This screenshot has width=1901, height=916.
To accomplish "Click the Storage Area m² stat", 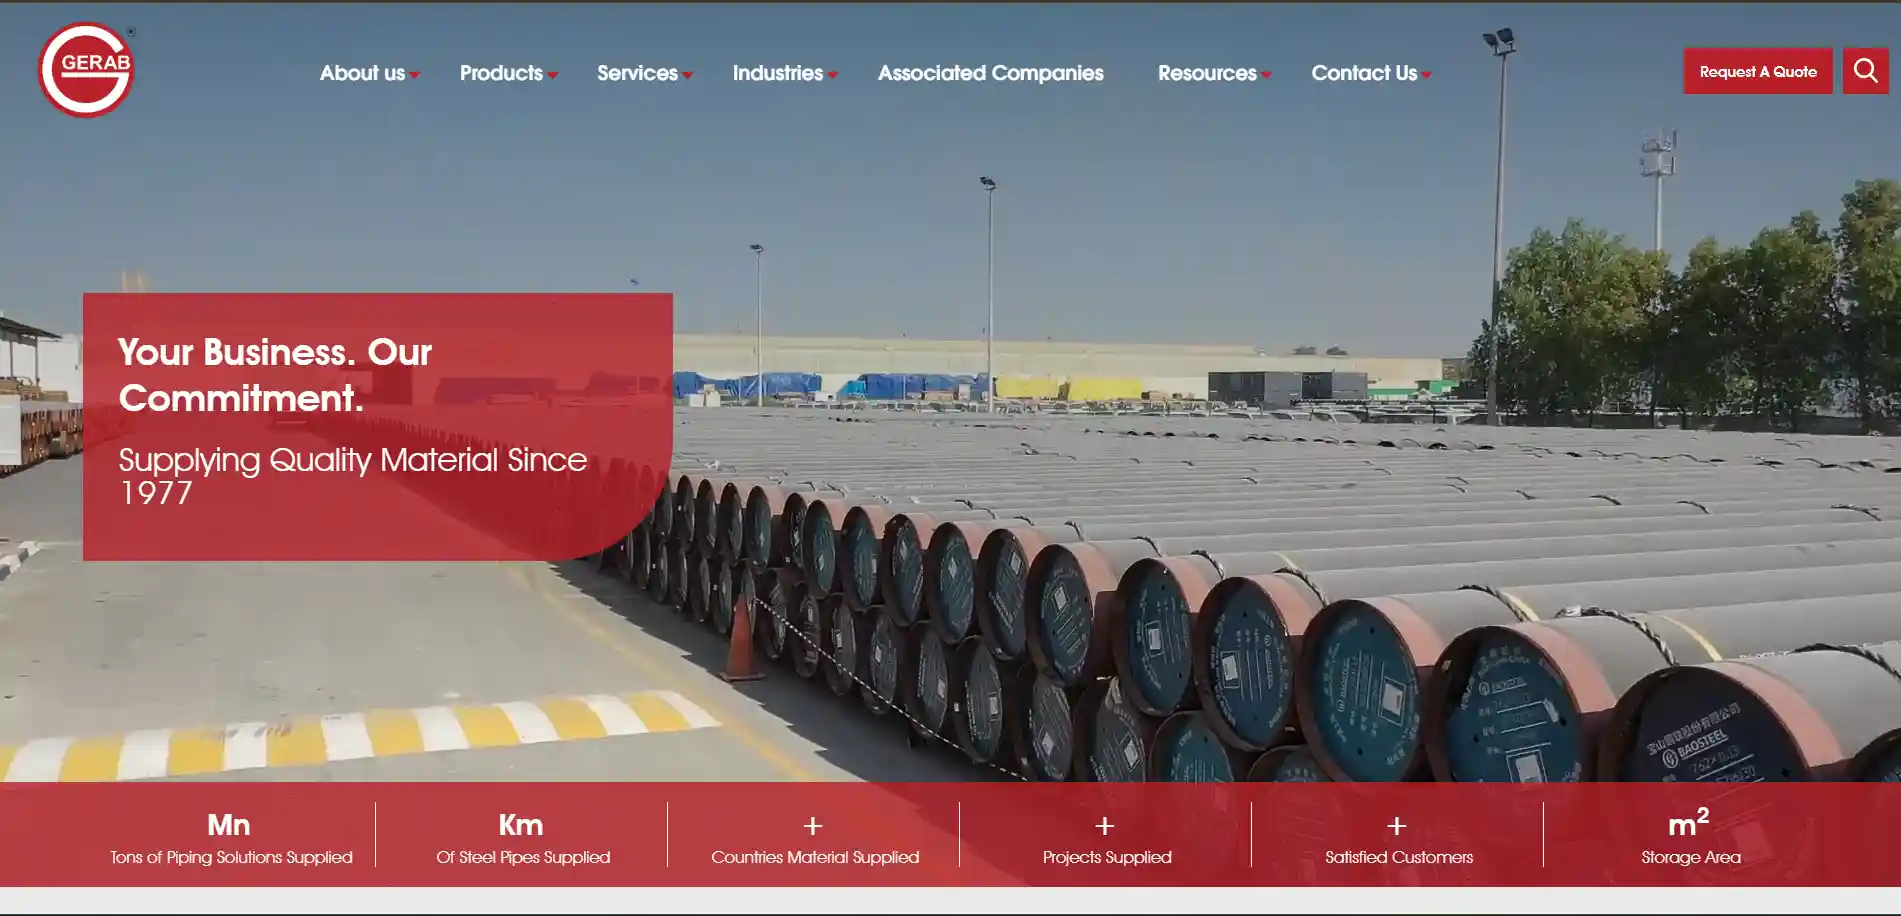I will pyautogui.click(x=1690, y=836).
